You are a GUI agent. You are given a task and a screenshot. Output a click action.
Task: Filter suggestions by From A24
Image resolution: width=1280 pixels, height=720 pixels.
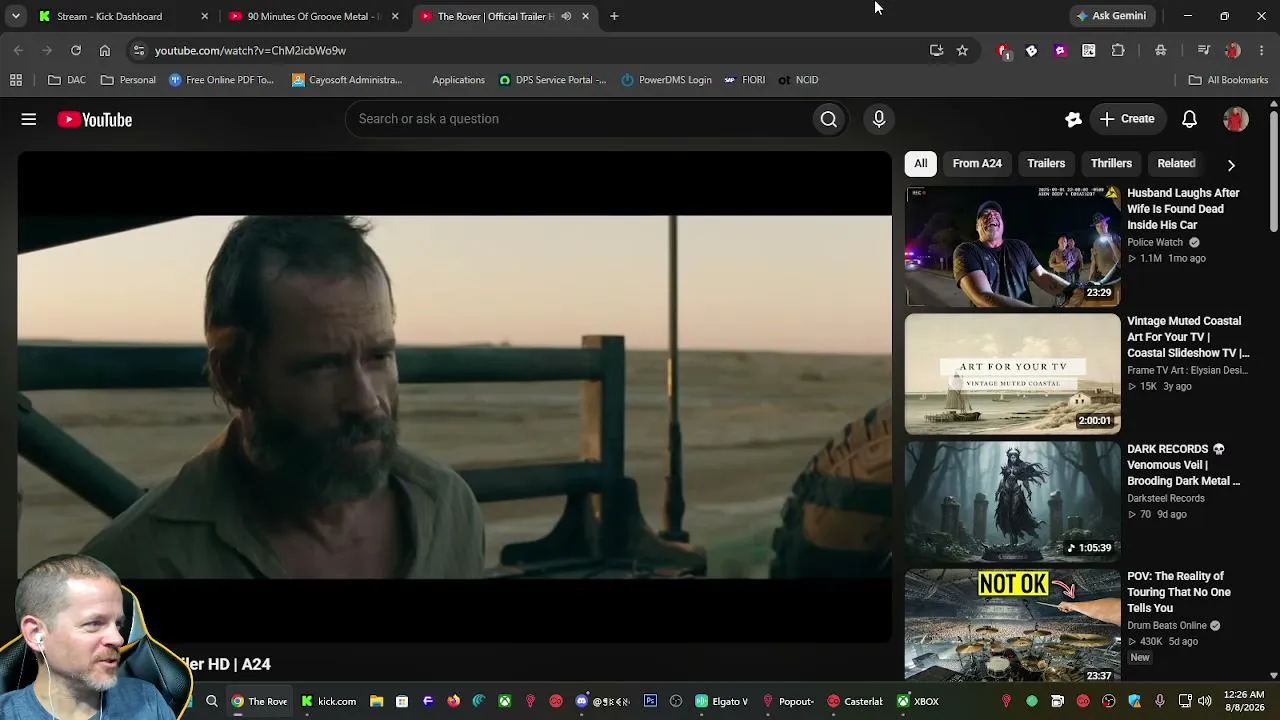(x=977, y=164)
